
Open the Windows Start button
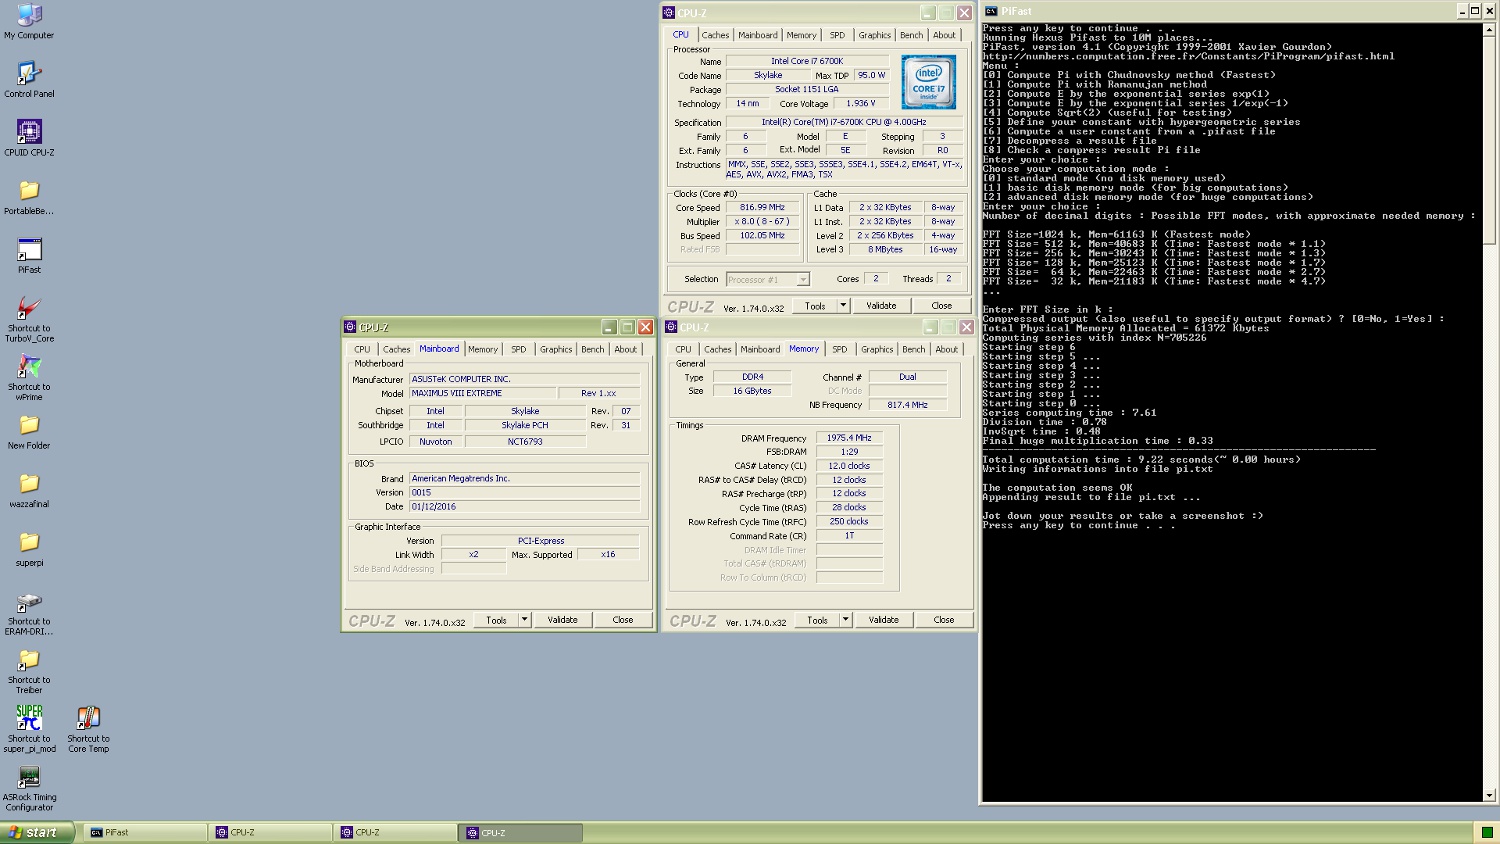point(37,832)
